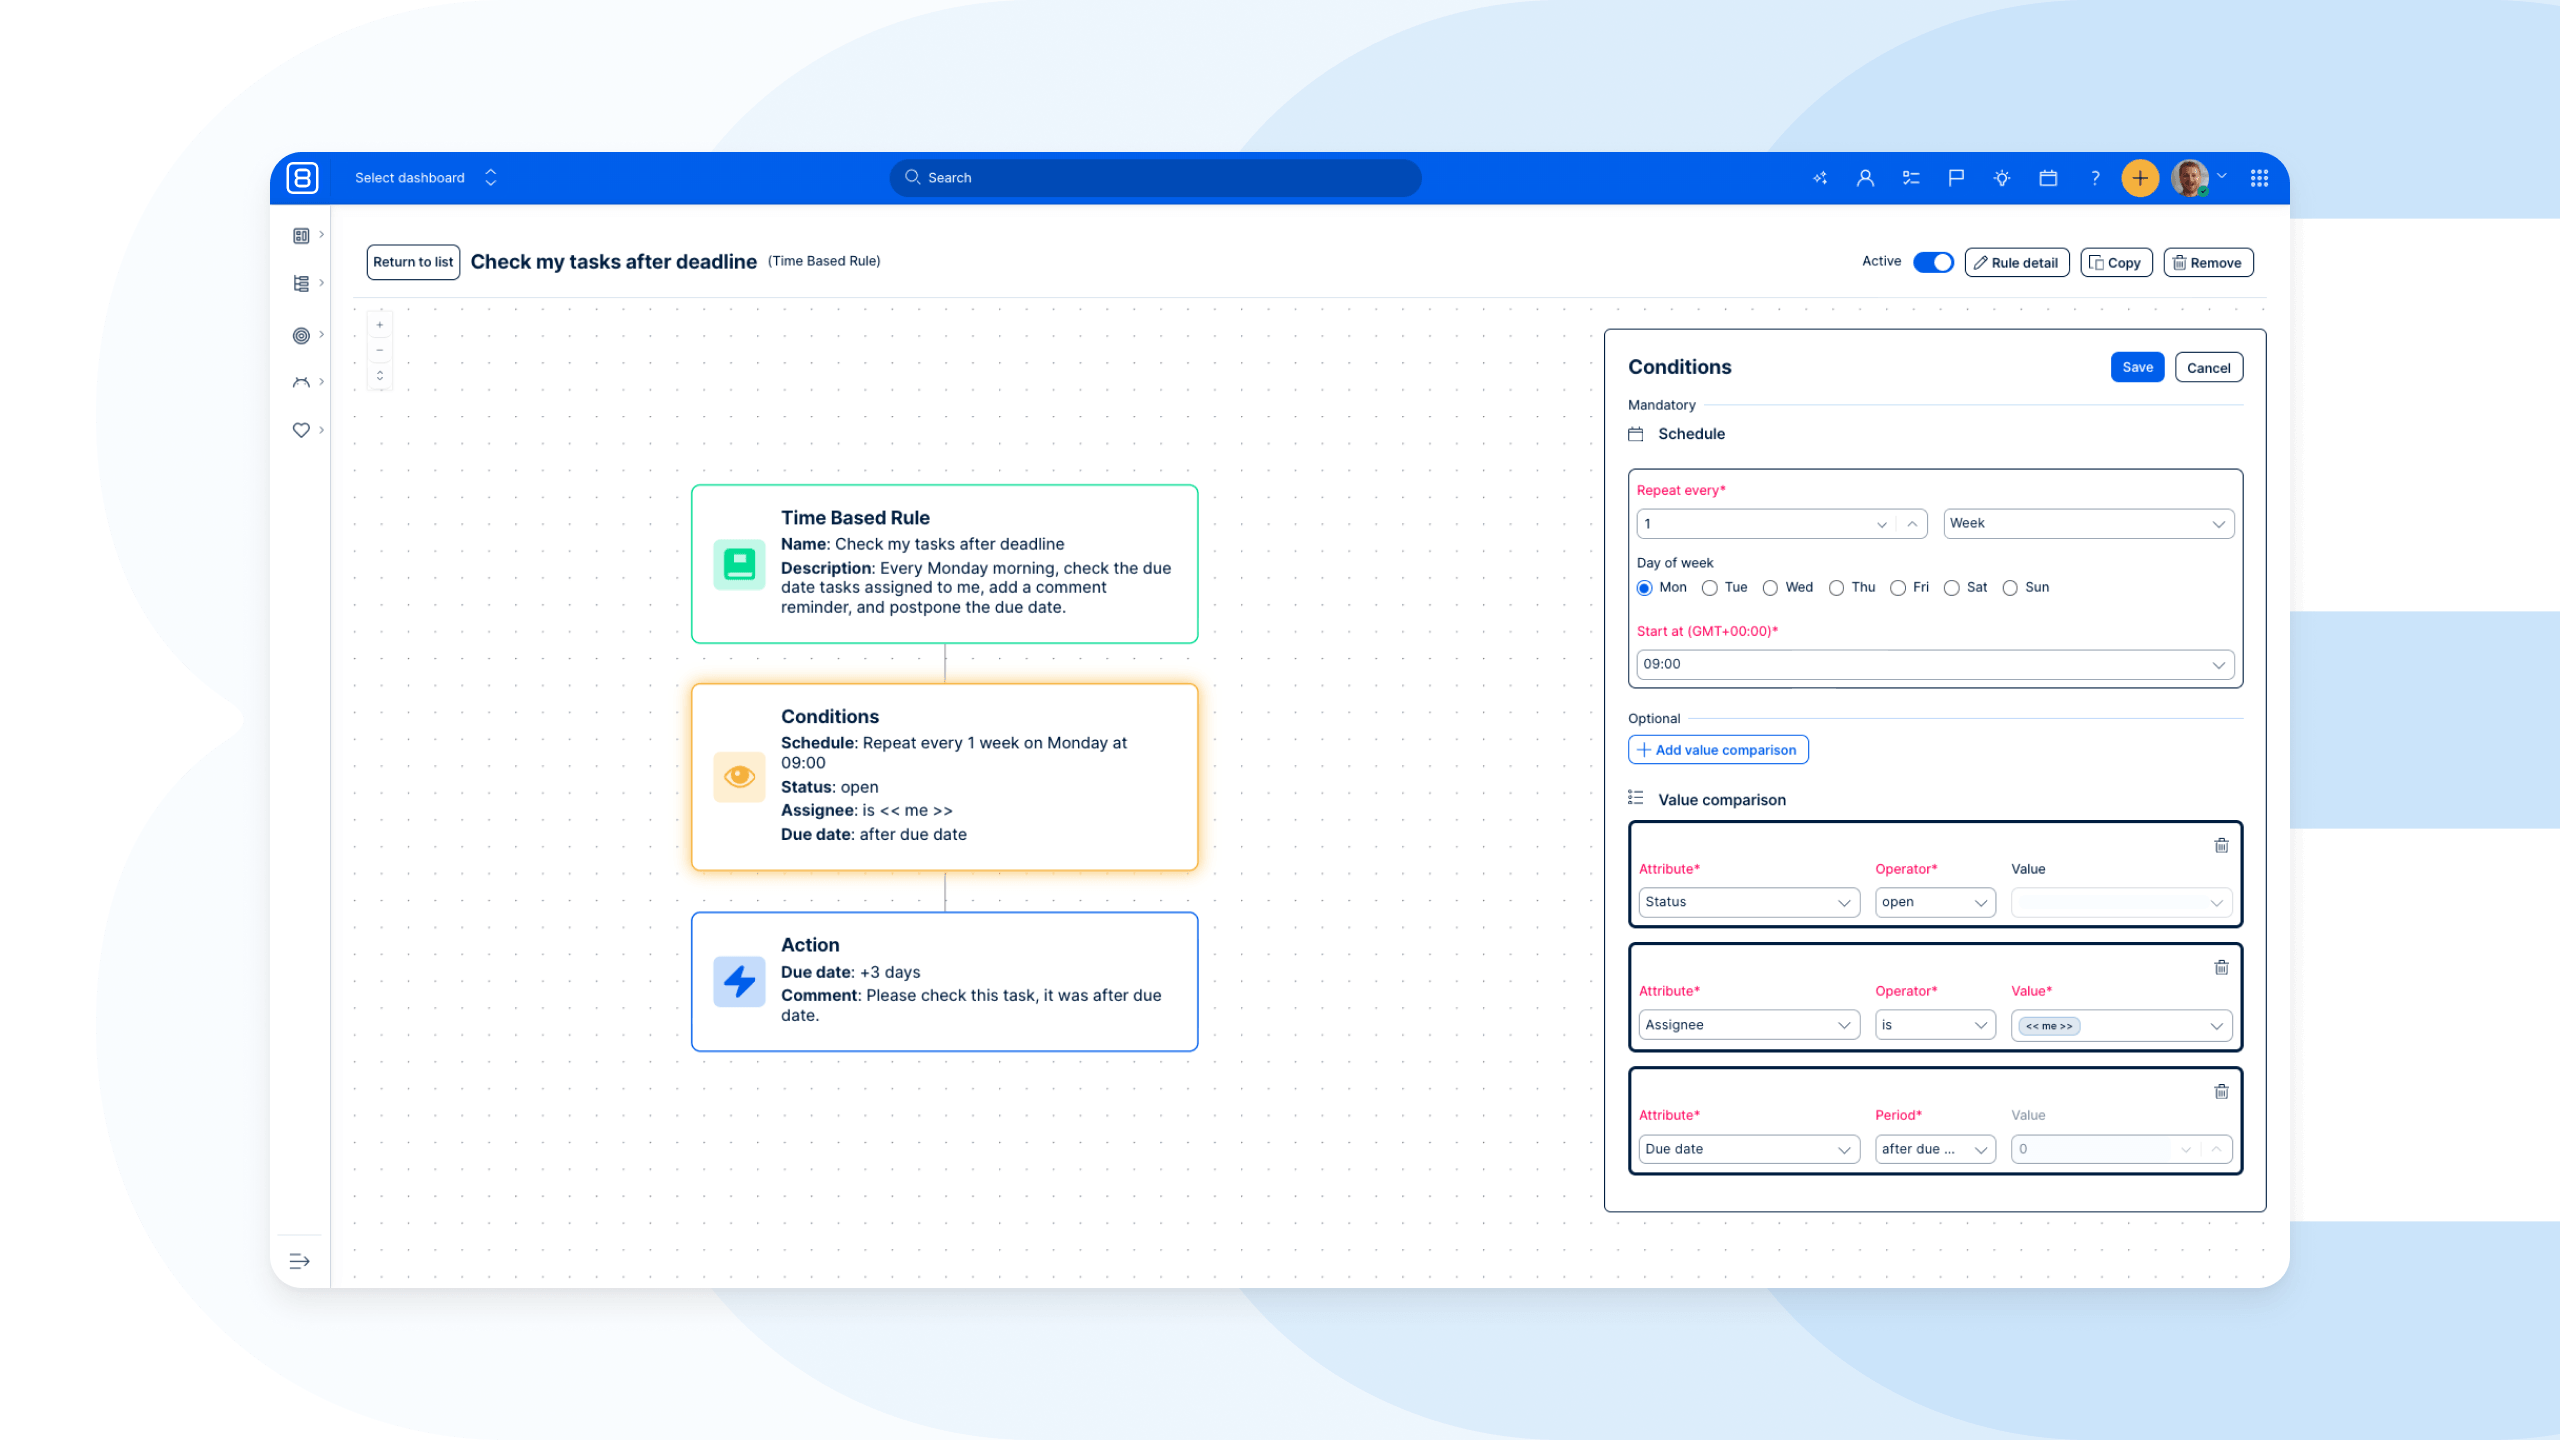Save the Conditions panel
Image resolution: width=2560 pixels, height=1440 pixels.
[x=2137, y=367]
